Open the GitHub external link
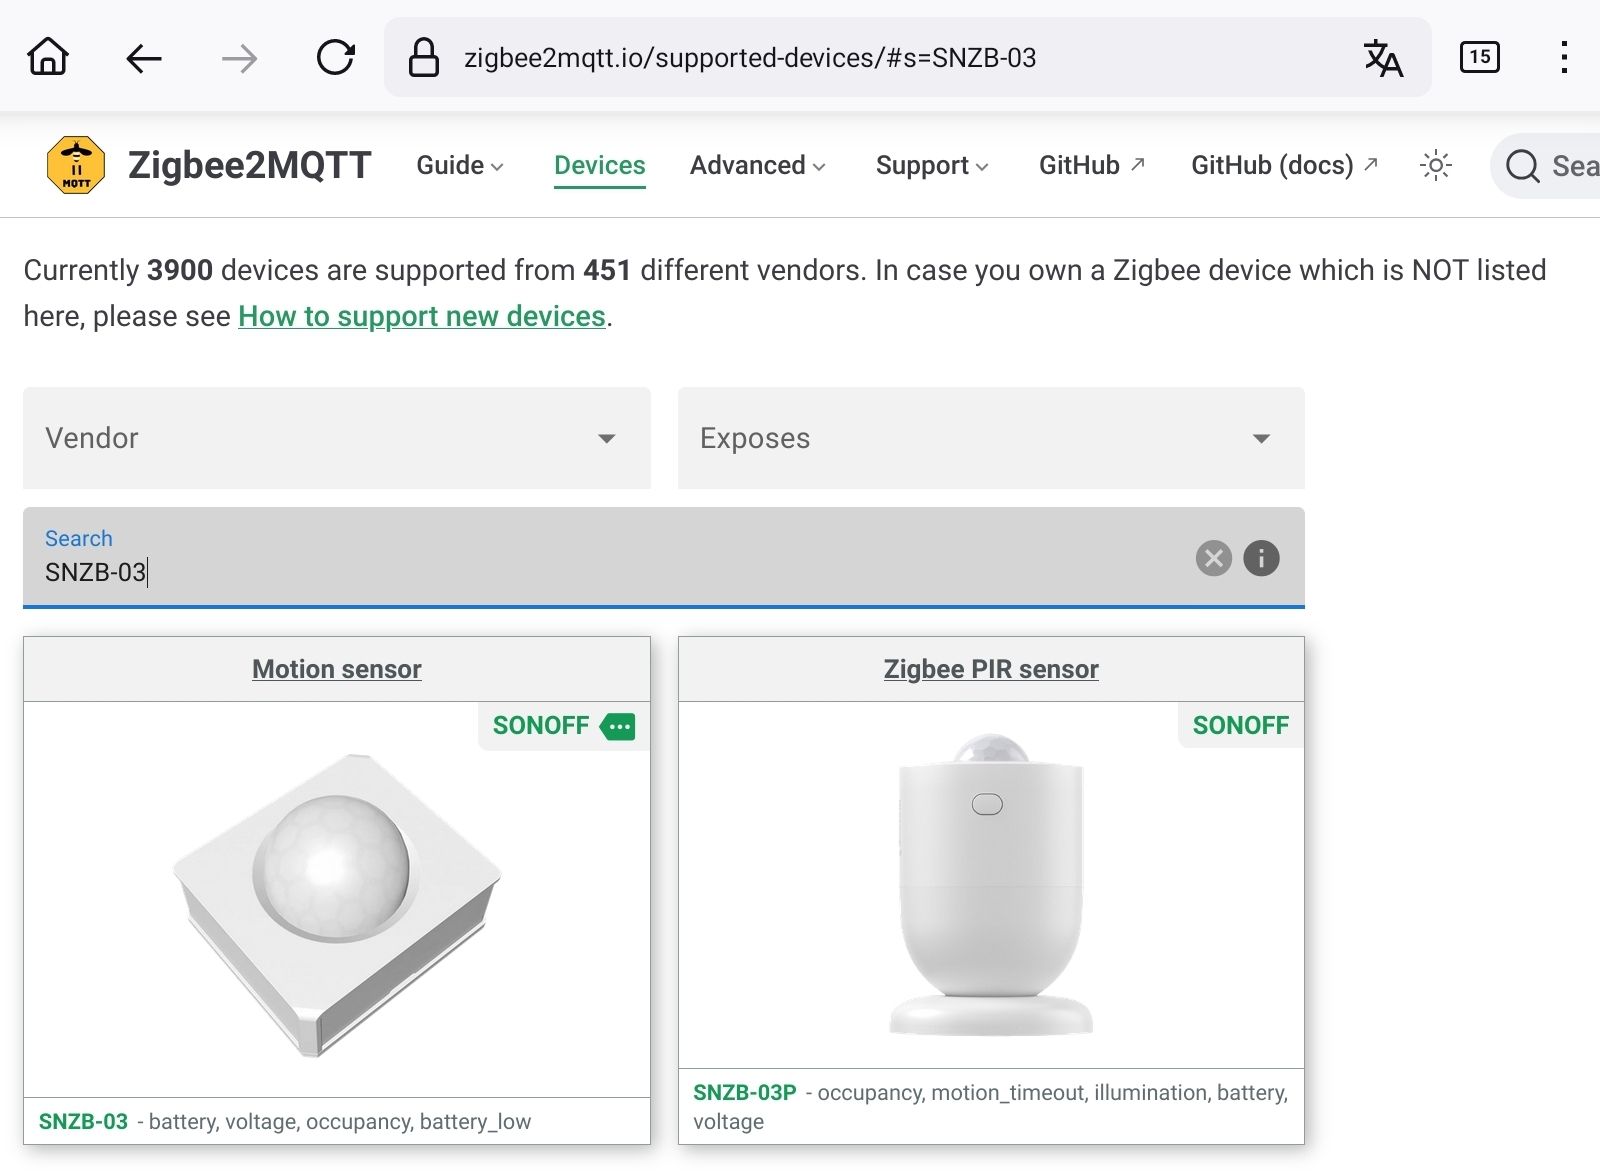1600x1175 pixels. [x=1091, y=165]
